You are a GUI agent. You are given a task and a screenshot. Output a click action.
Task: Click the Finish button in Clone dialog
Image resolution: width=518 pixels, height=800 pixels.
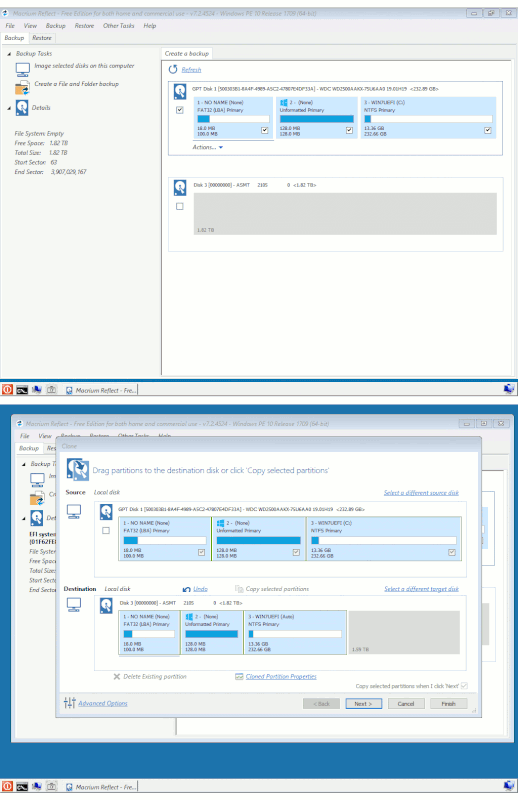(x=449, y=704)
